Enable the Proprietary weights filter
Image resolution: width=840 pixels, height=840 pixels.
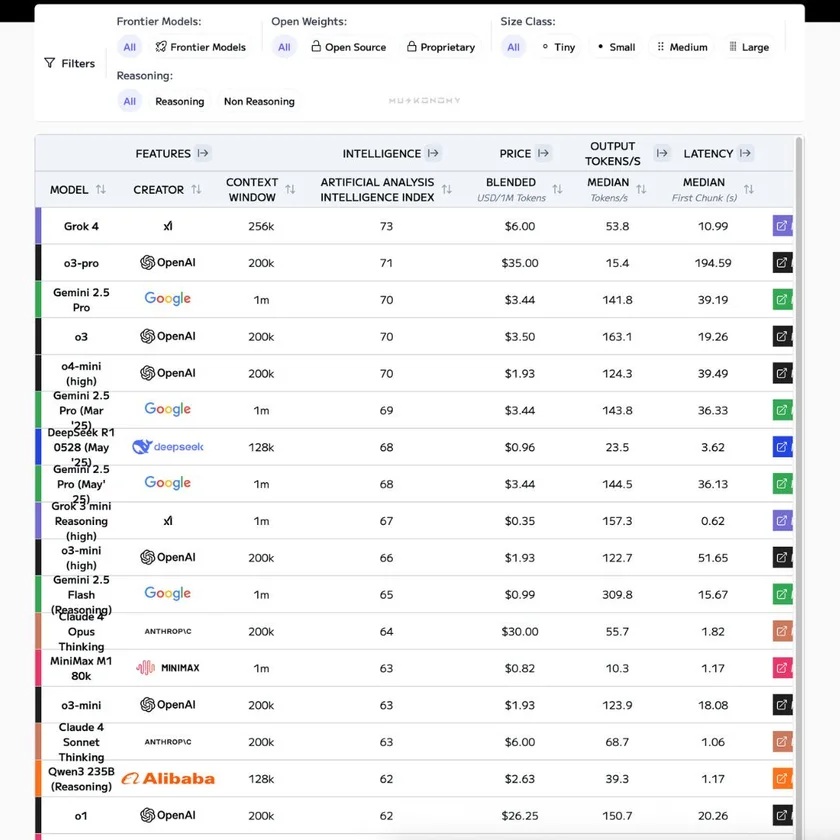click(440, 47)
